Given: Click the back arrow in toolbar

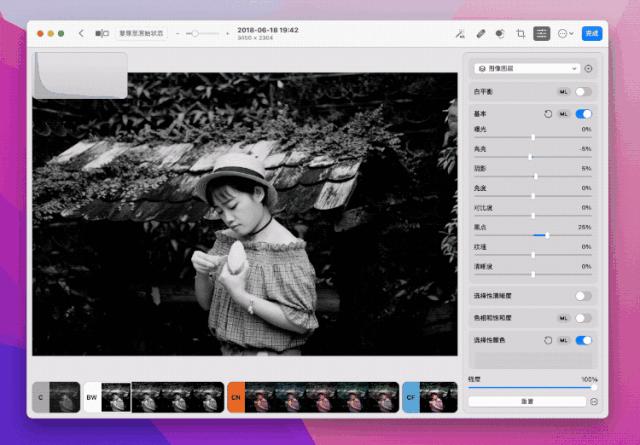Looking at the screenshot, I should (x=80, y=33).
